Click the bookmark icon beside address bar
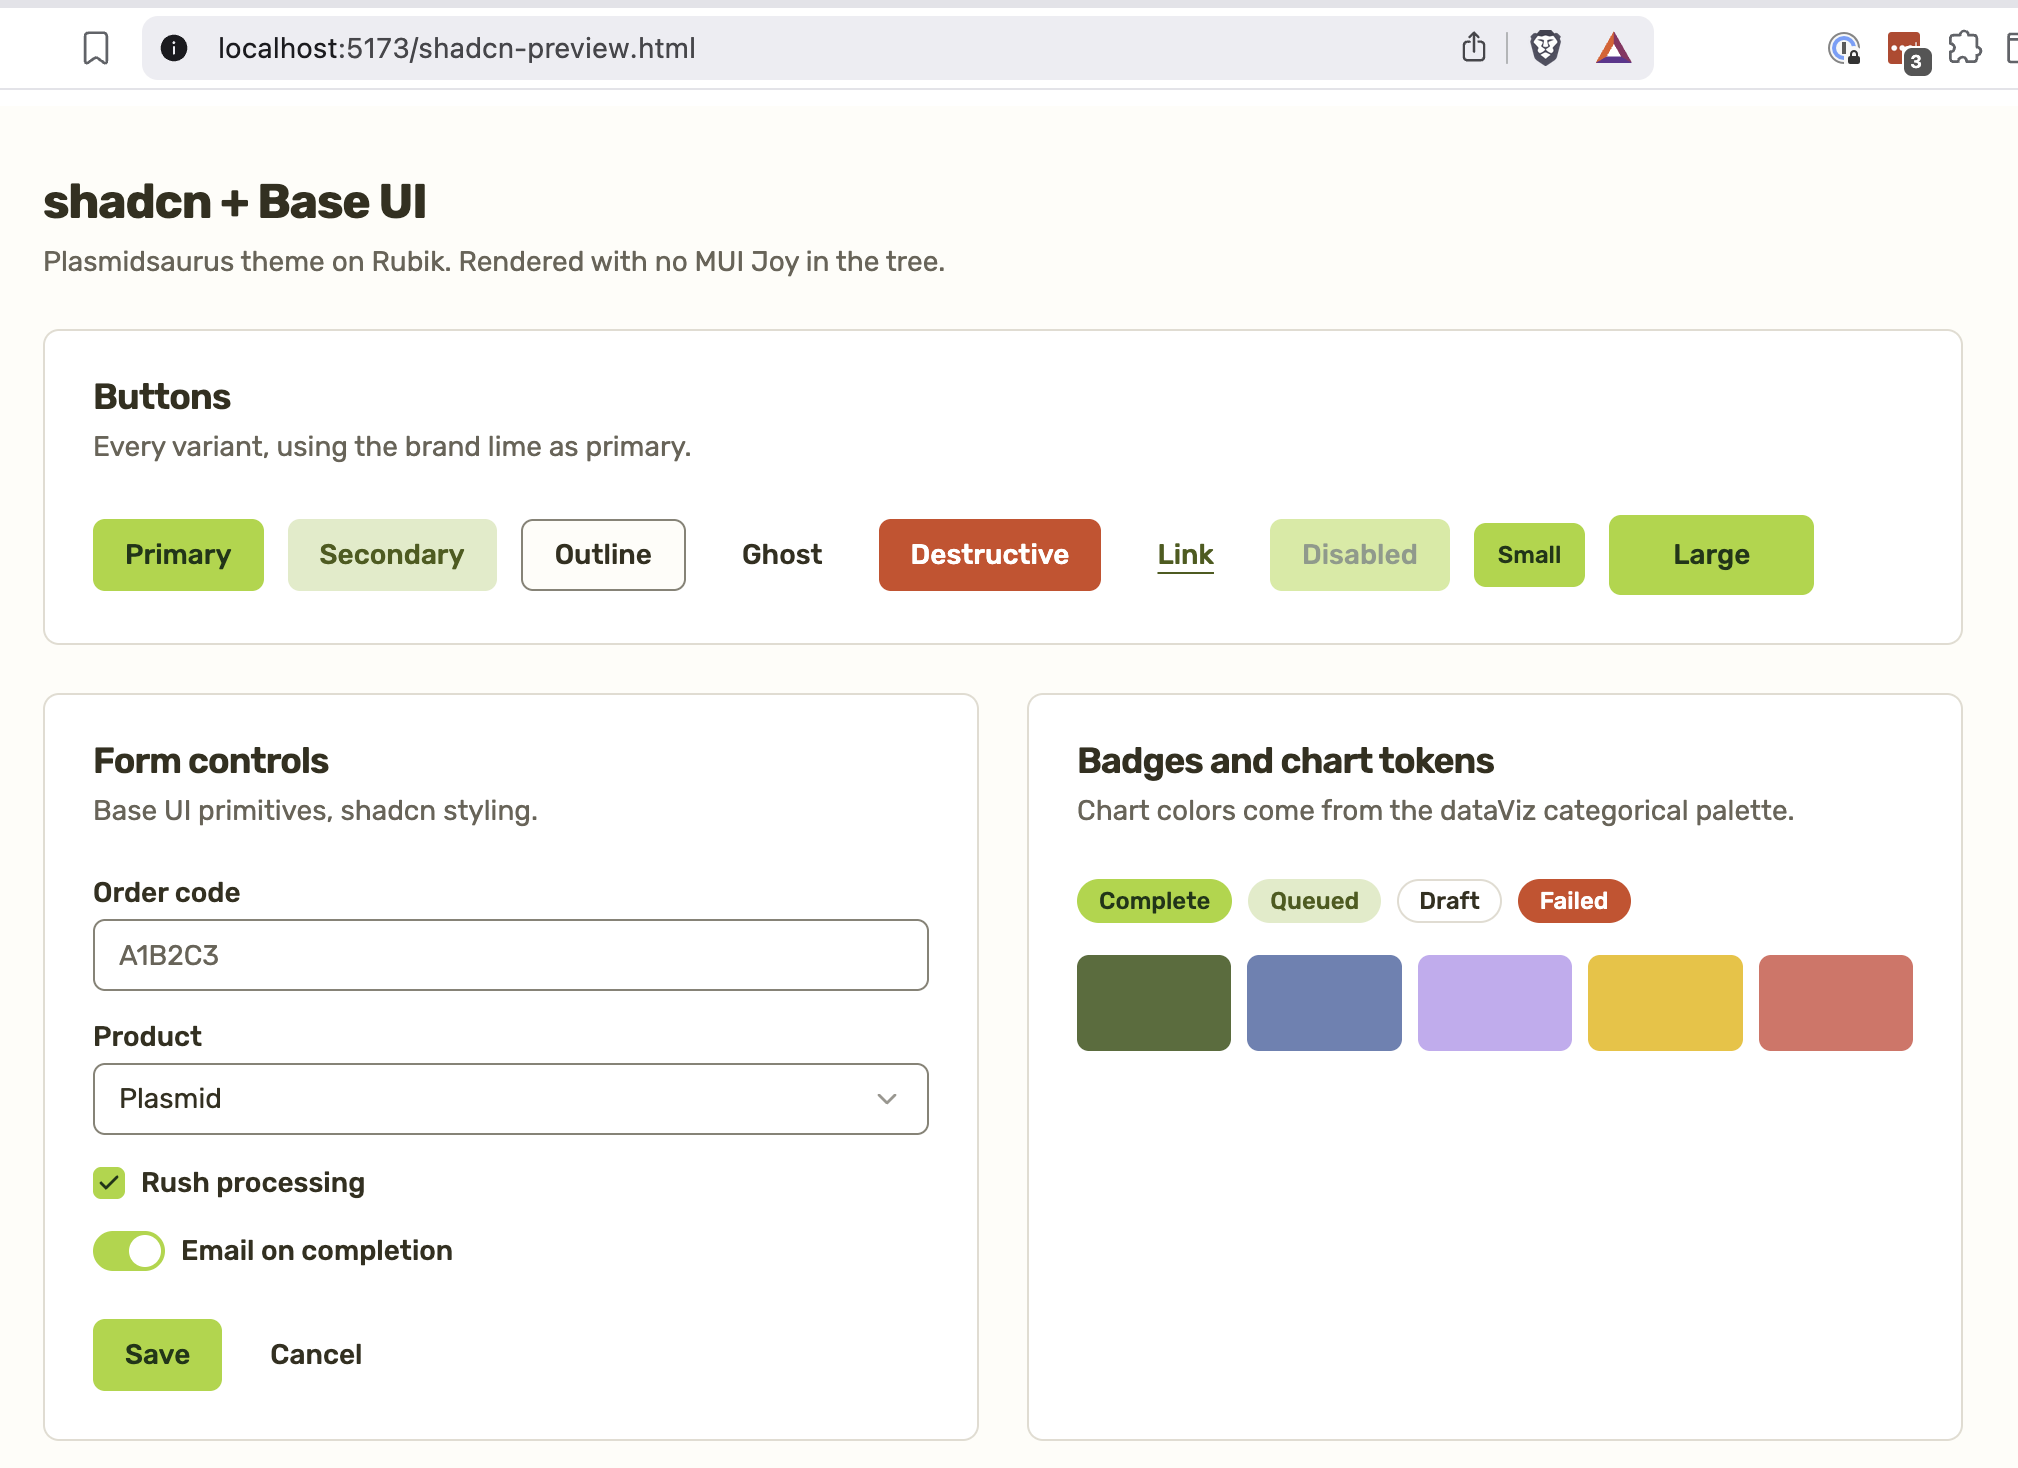The image size is (2018, 1468). point(96,48)
